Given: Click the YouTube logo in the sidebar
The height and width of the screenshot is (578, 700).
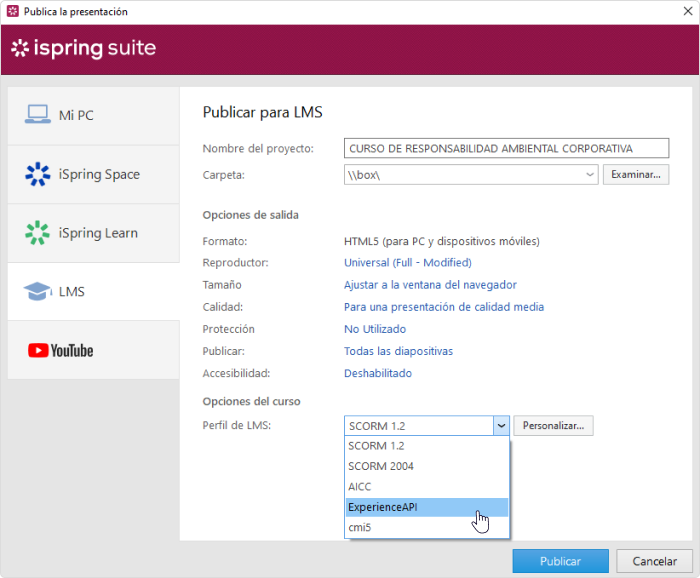Looking at the screenshot, I should (61, 350).
